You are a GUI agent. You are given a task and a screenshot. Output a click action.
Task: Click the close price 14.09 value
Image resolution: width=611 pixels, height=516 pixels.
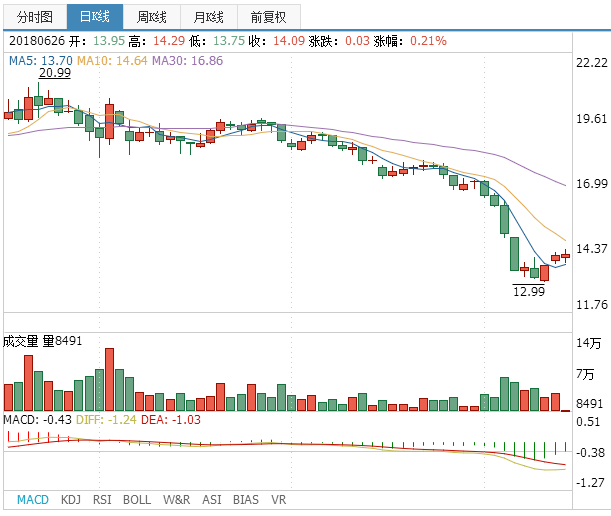tap(289, 41)
